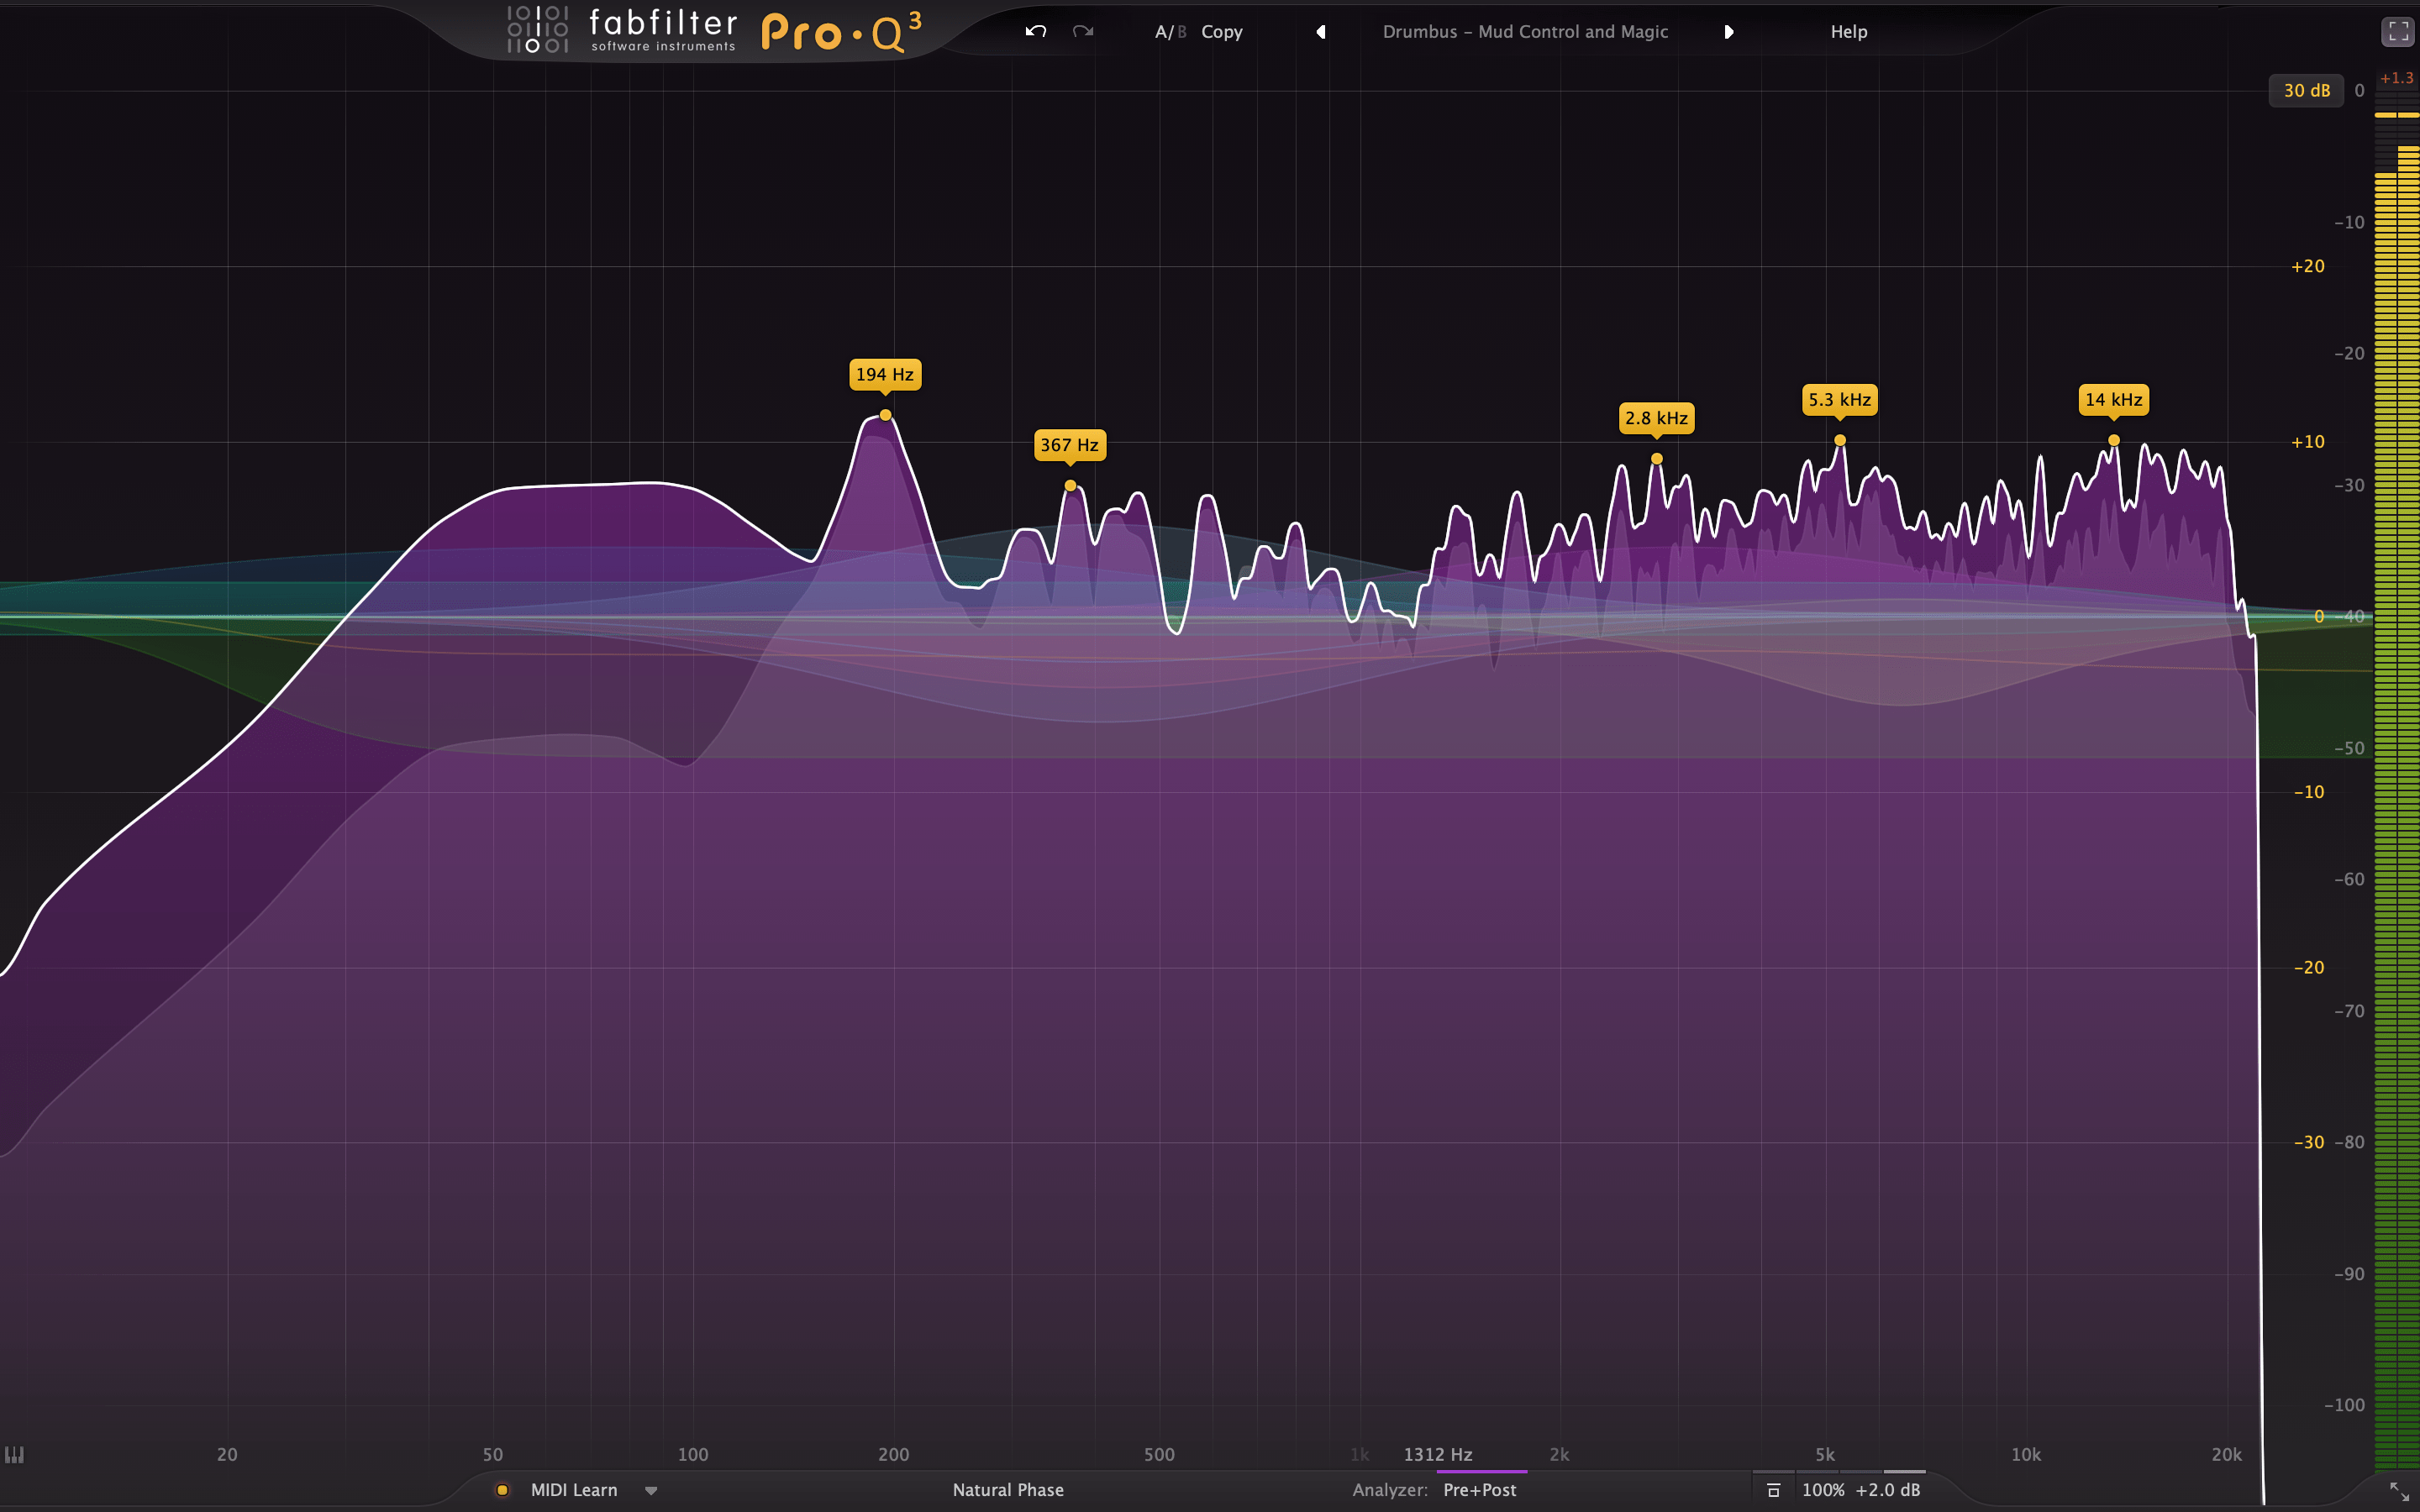Open the Help menu
This screenshot has width=2420, height=1512.
(x=1849, y=31)
